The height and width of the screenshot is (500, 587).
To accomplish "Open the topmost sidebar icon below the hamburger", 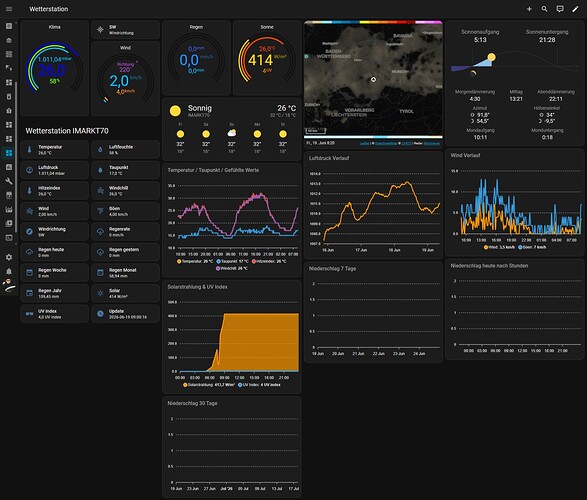I will pos(9,26).
